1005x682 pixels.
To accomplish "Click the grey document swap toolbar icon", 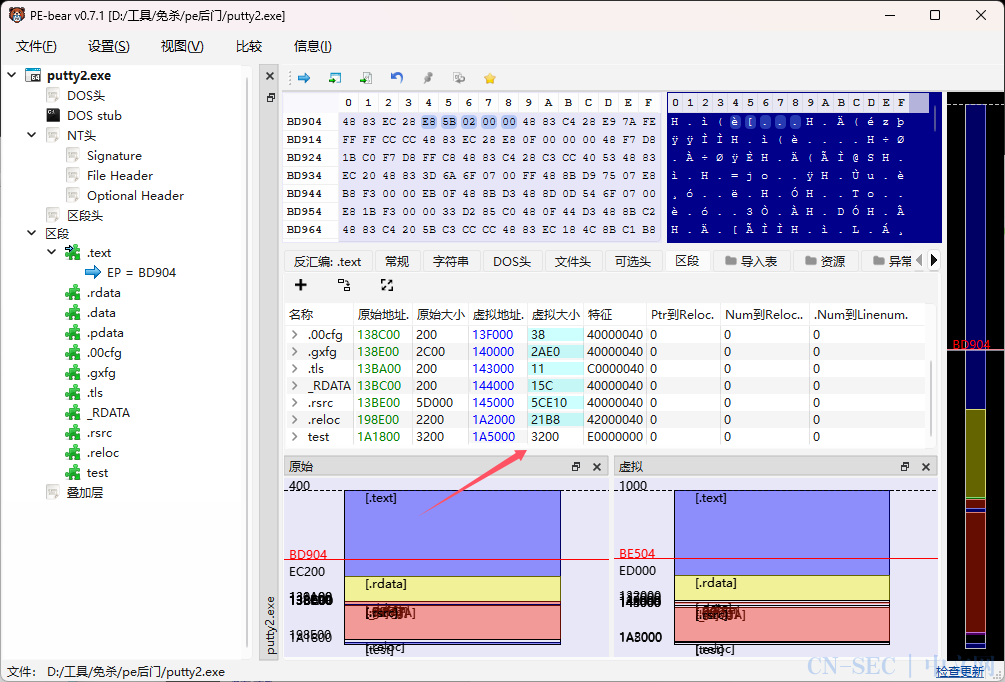I will pyautogui.click(x=459, y=78).
